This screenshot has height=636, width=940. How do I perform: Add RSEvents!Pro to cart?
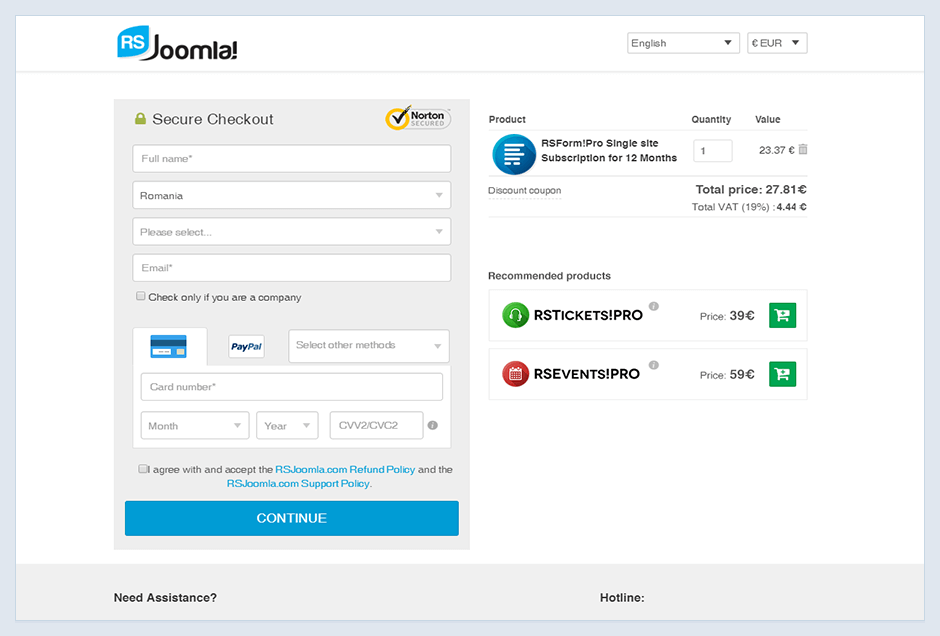click(x=782, y=375)
